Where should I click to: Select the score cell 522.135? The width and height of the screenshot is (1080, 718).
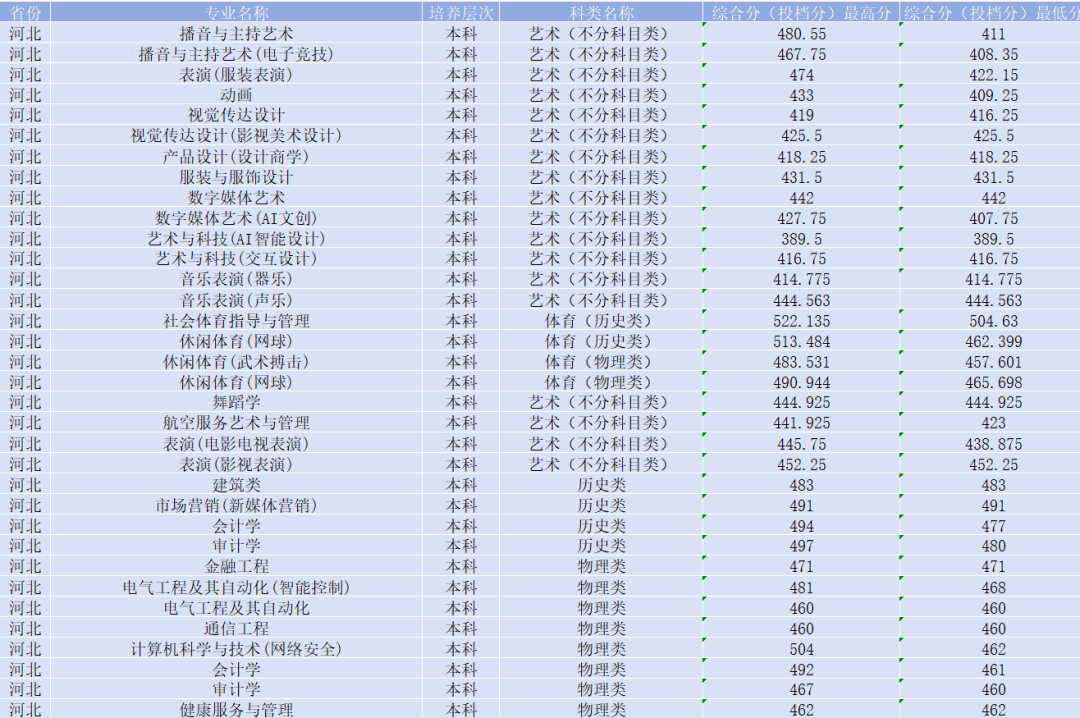[x=801, y=321]
